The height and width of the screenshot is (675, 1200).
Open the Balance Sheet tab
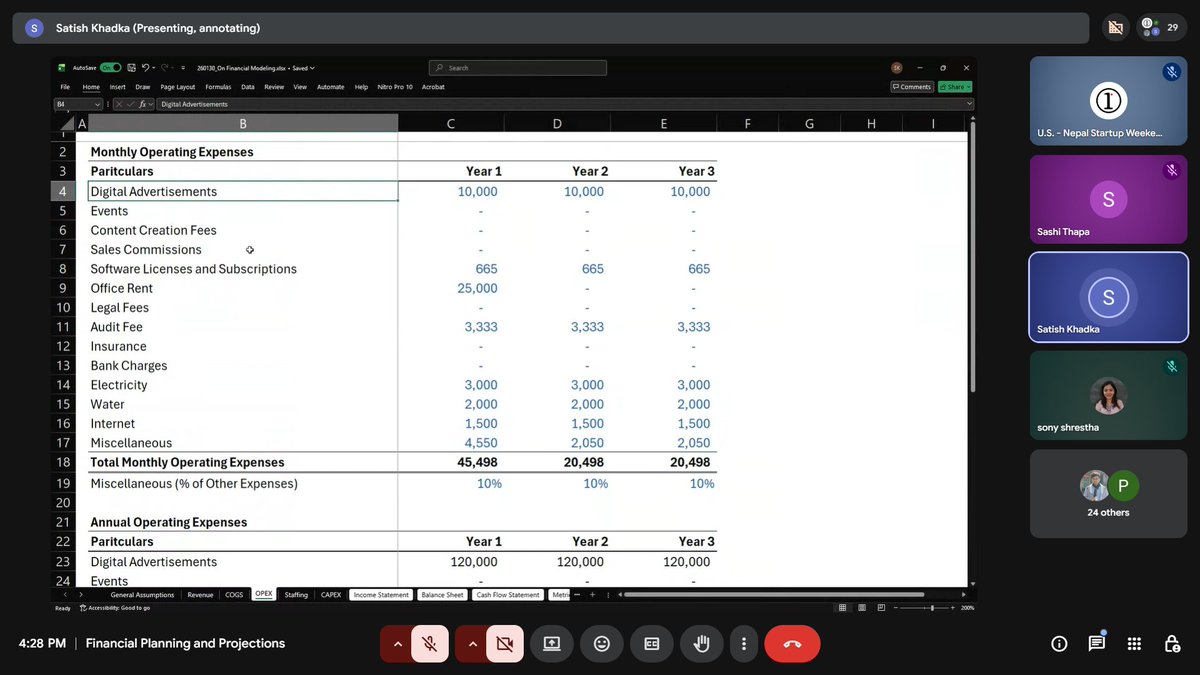pos(442,595)
